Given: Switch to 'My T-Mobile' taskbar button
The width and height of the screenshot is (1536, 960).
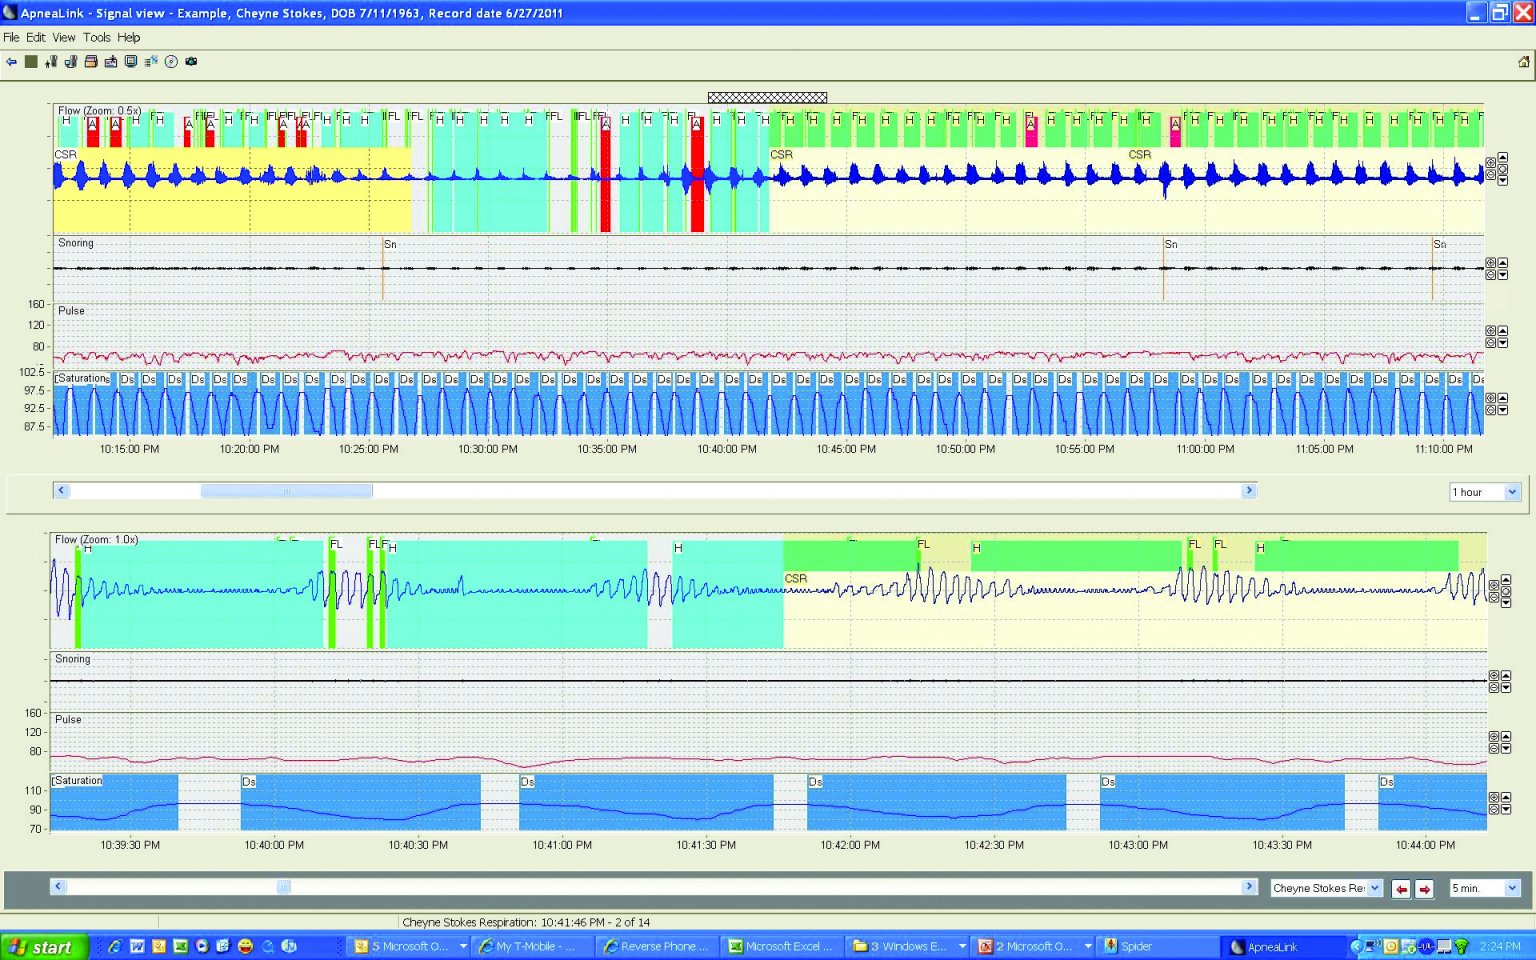Looking at the screenshot, I should (x=531, y=946).
